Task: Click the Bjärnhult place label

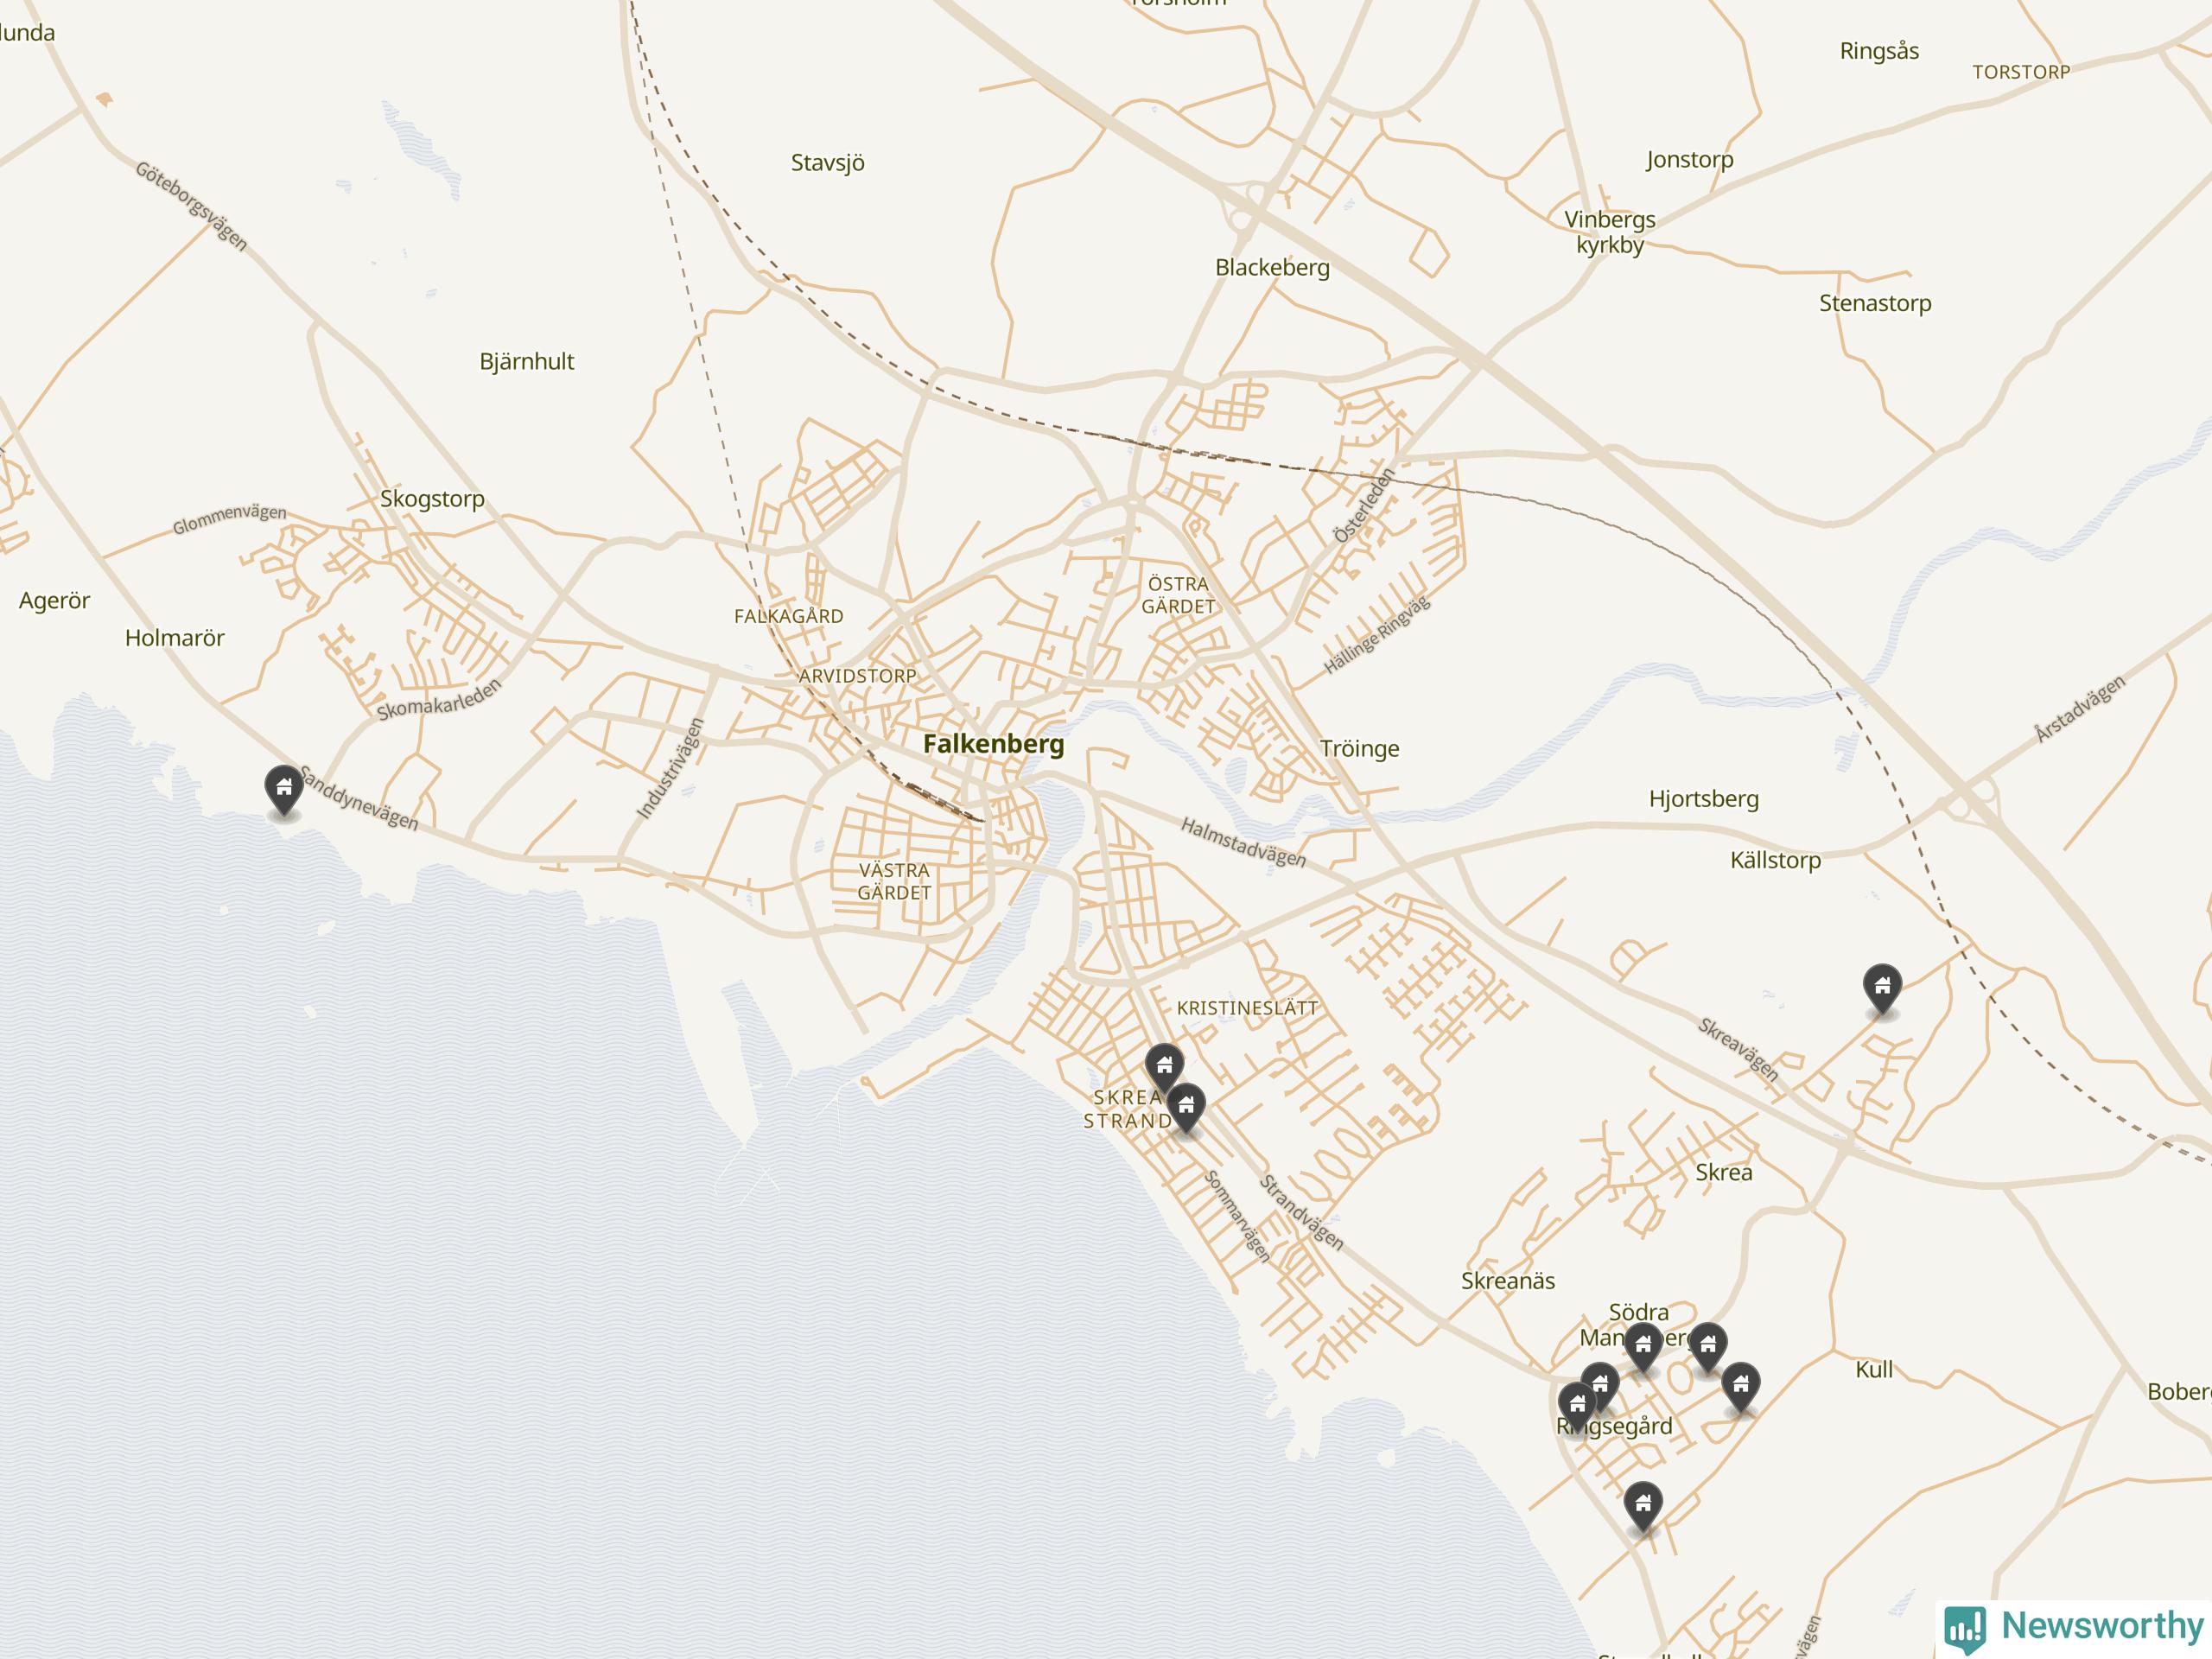Action: click(x=526, y=362)
